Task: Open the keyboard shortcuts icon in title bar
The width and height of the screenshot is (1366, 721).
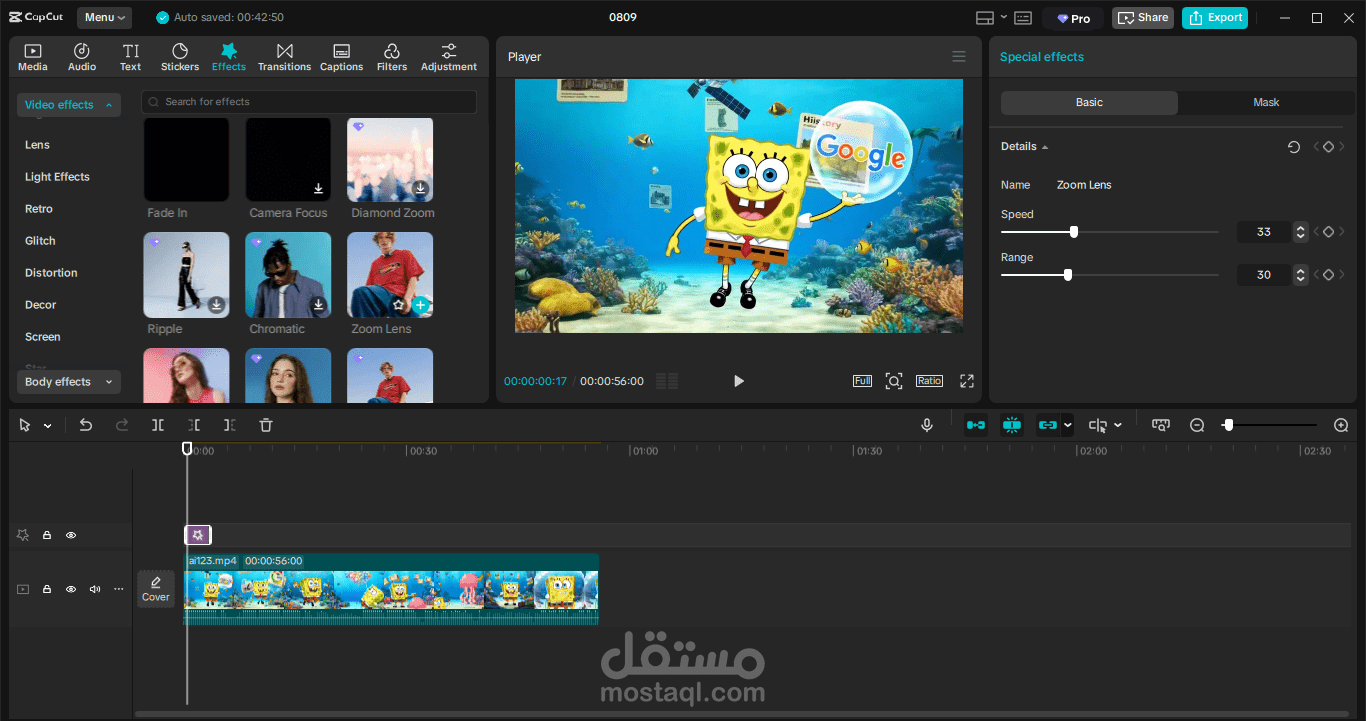Action: coord(1023,18)
